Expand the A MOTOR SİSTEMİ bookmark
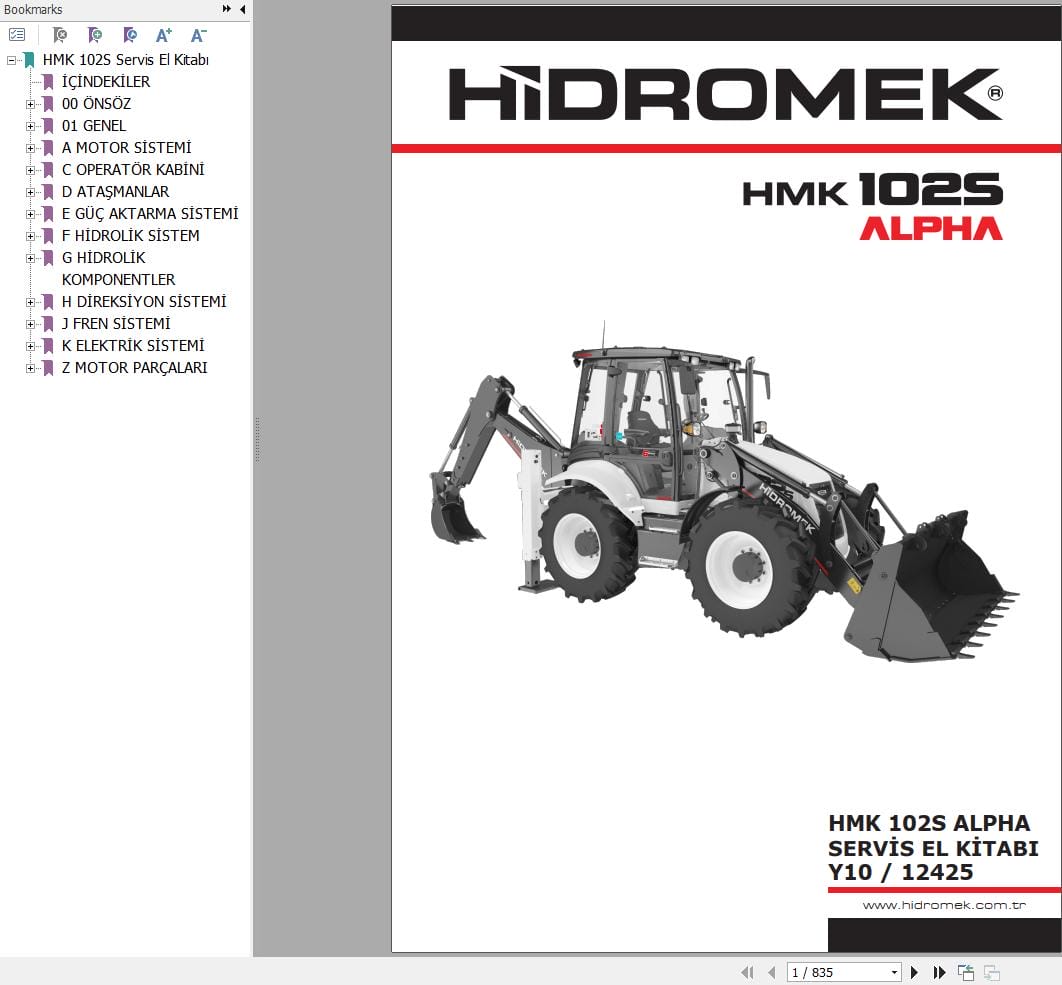Viewport: 1062px width, 985px height. (x=30, y=148)
